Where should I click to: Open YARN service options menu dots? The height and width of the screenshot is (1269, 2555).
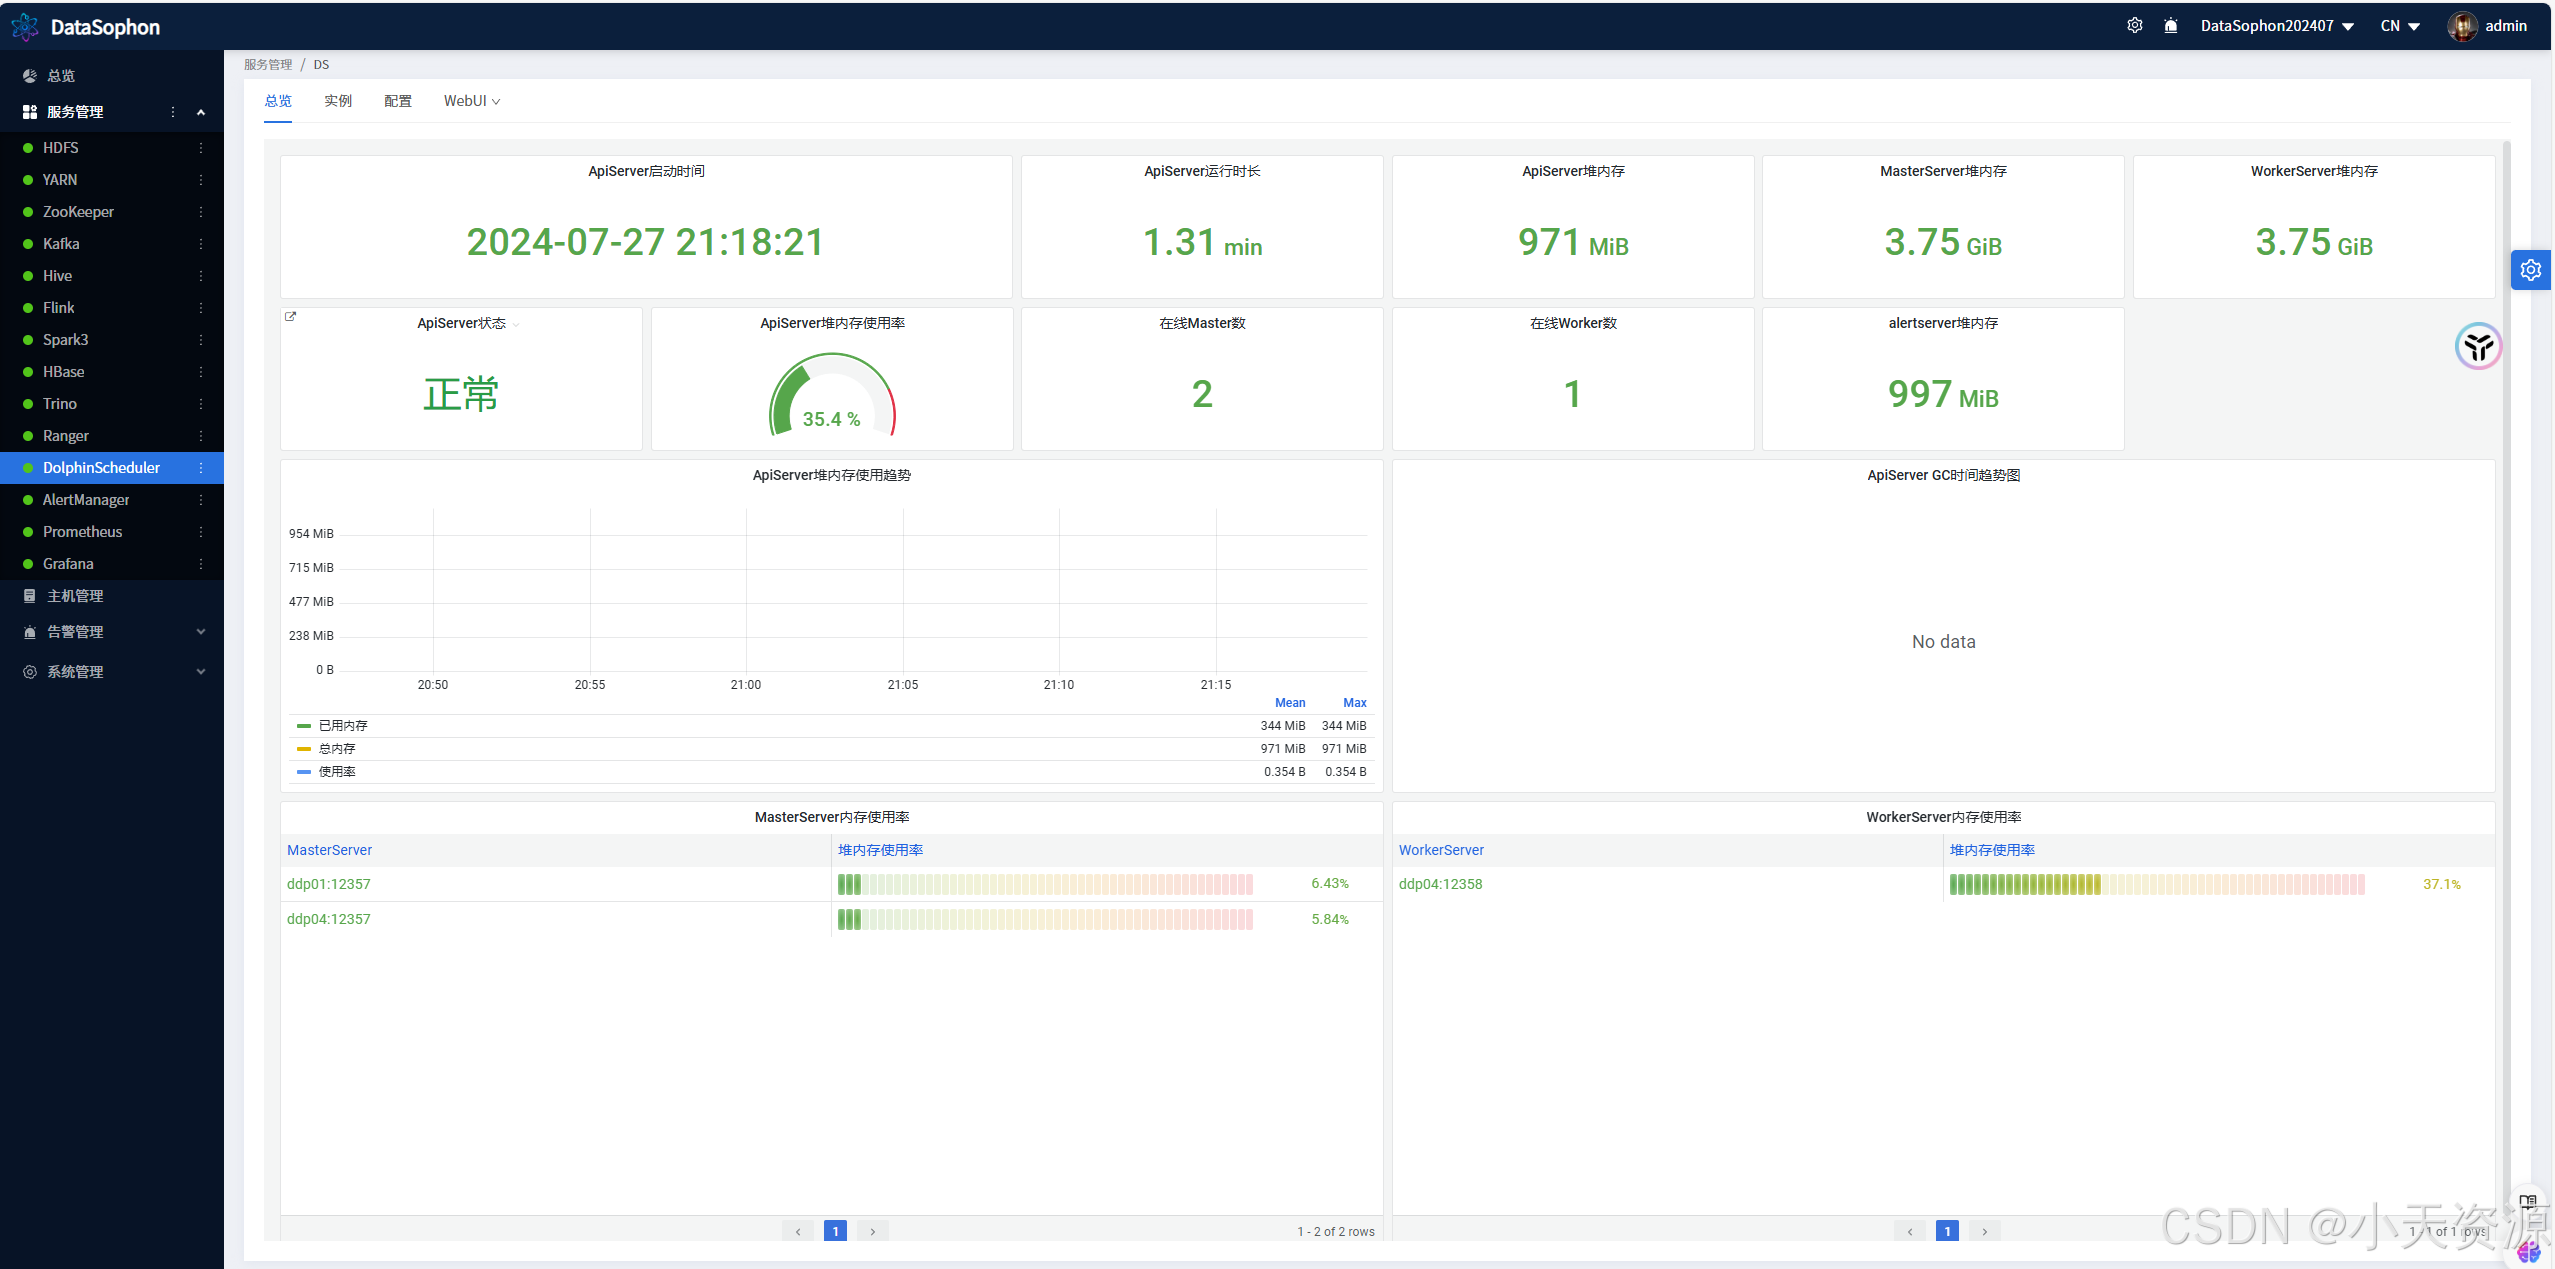click(201, 180)
